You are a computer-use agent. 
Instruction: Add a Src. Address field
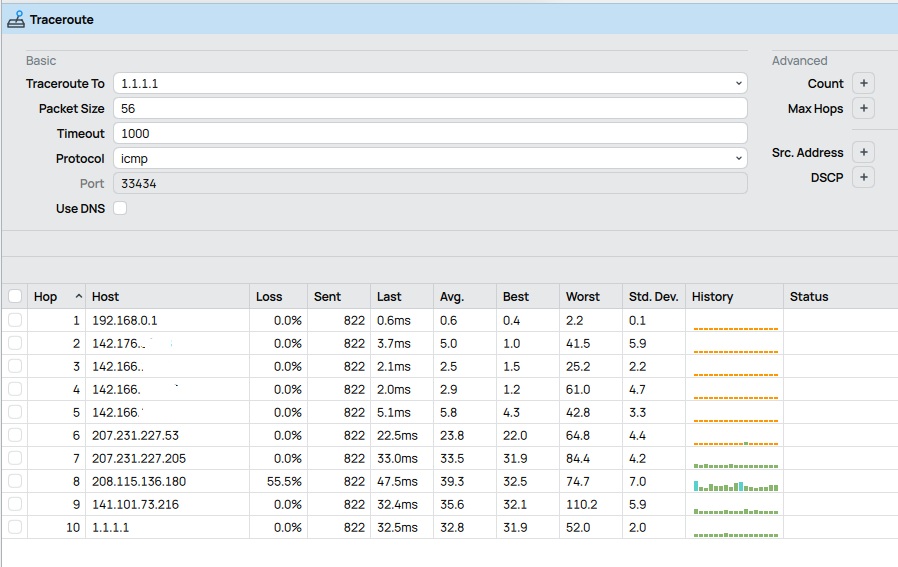864,153
